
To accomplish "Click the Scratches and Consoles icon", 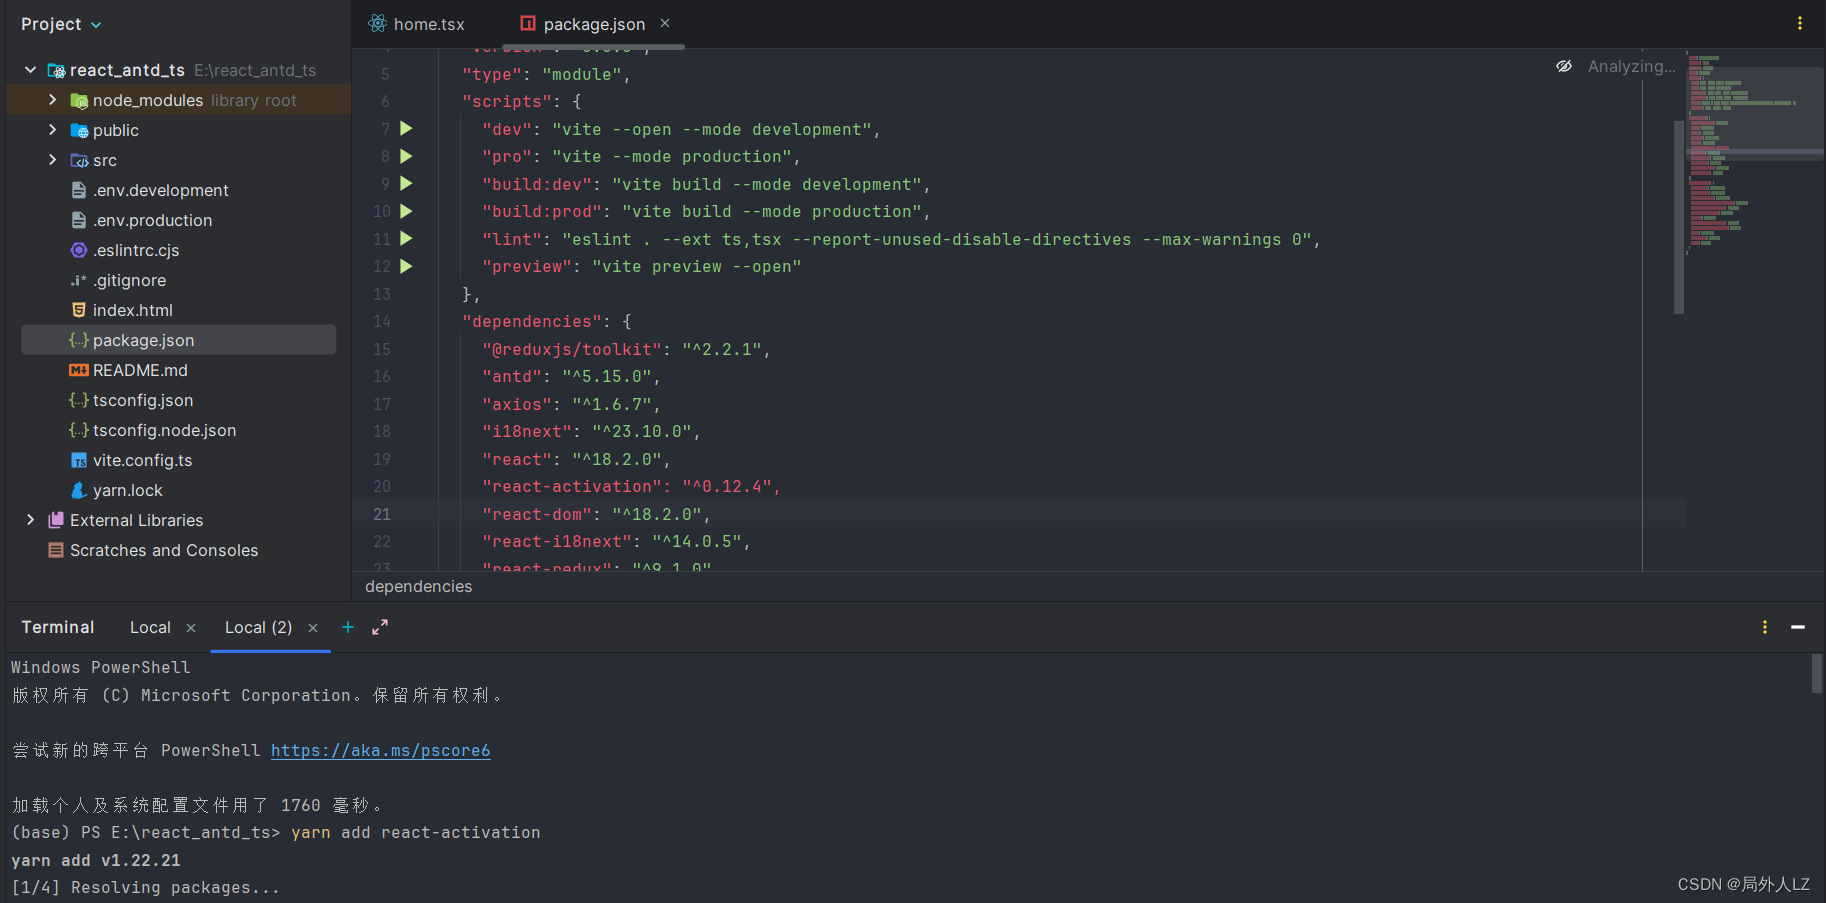I will click(56, 550).
